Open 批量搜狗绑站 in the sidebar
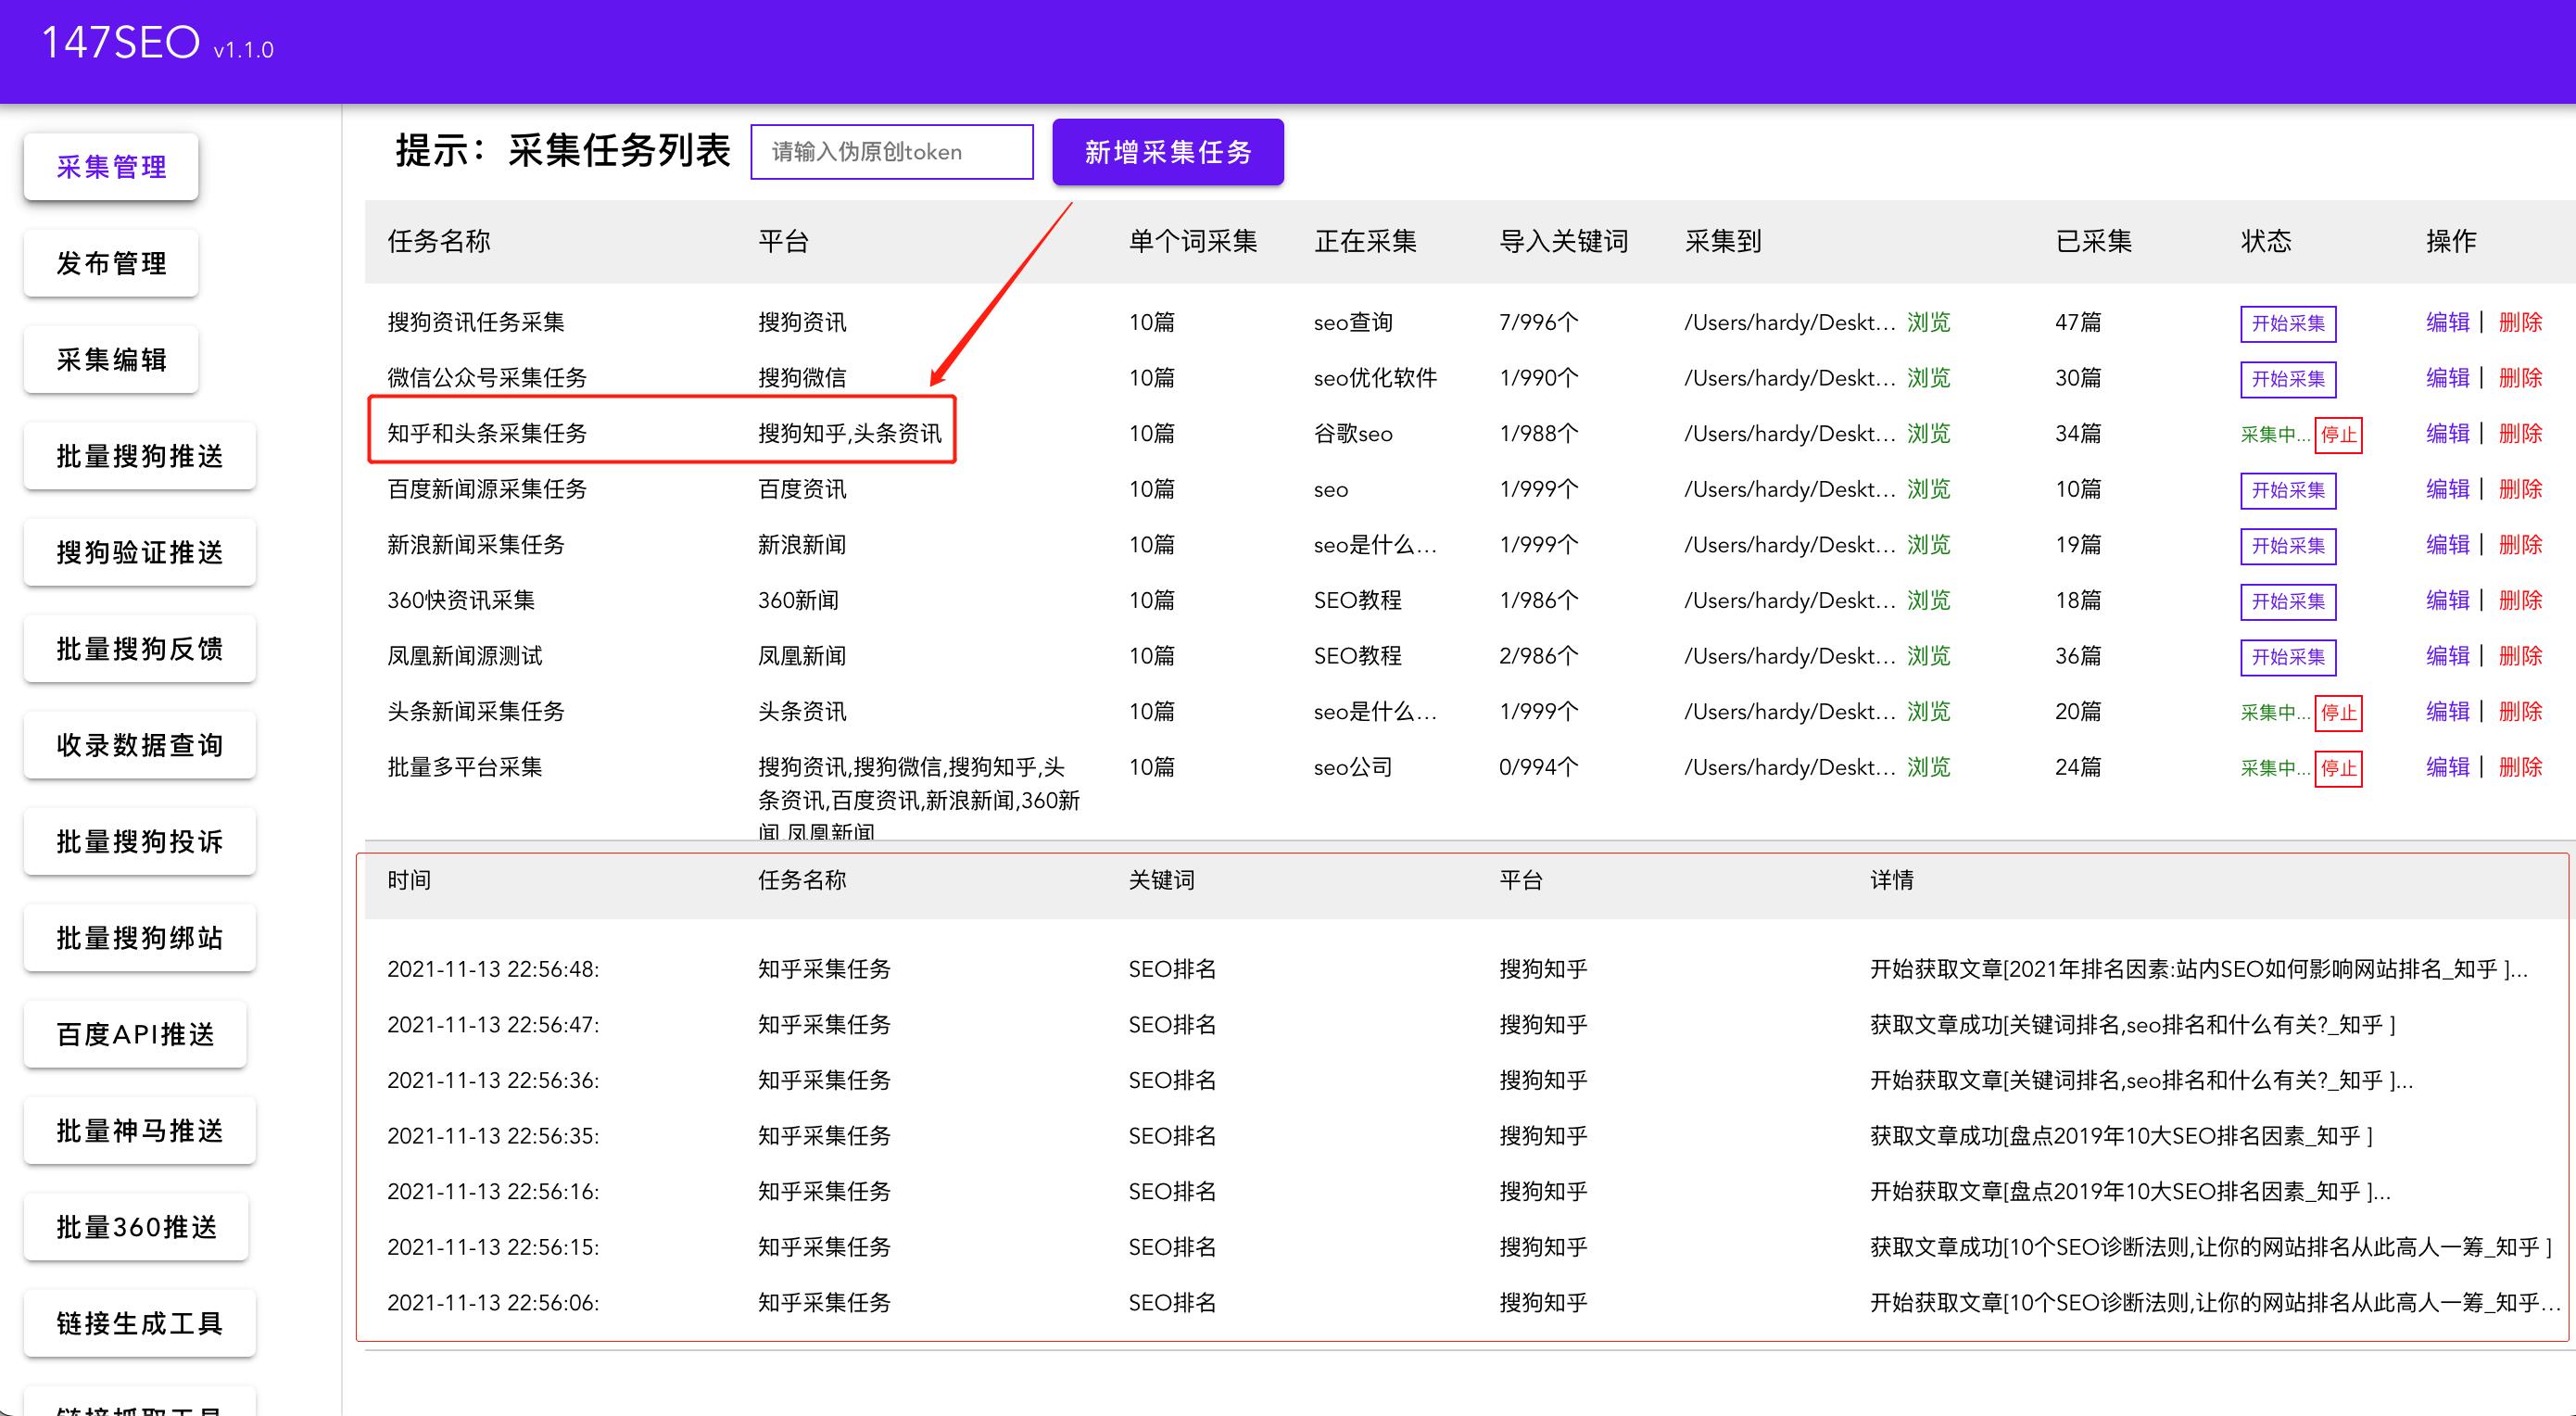Image resolution: width=2576 pixels, height=1416 pixels. (x=140, y=938)
